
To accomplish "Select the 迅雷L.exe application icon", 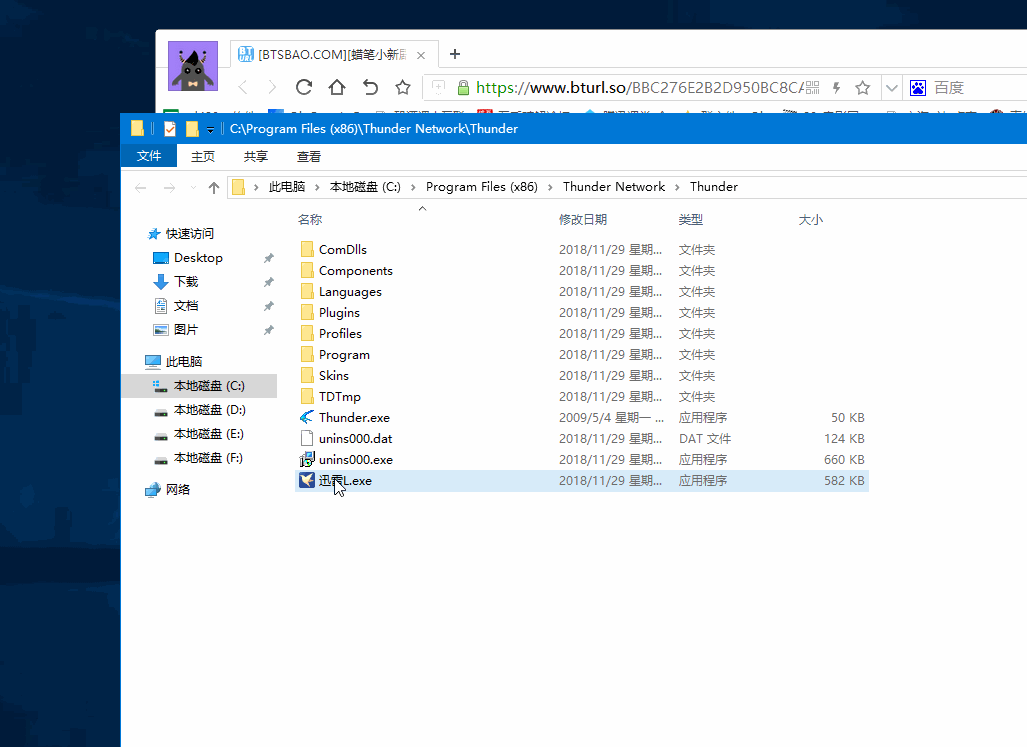I will tap(307, 480).
